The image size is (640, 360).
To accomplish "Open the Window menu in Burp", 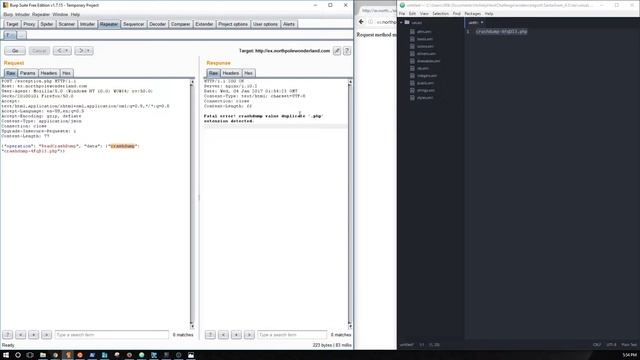I will point(60,14).
